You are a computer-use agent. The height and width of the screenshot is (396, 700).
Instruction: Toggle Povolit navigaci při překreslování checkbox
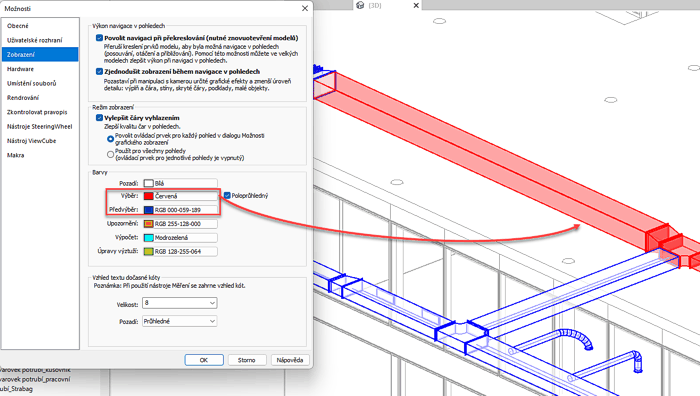click(99, 38)
